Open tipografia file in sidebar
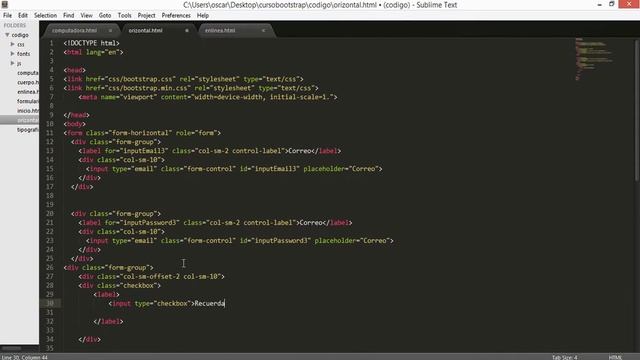 point(27,130)
